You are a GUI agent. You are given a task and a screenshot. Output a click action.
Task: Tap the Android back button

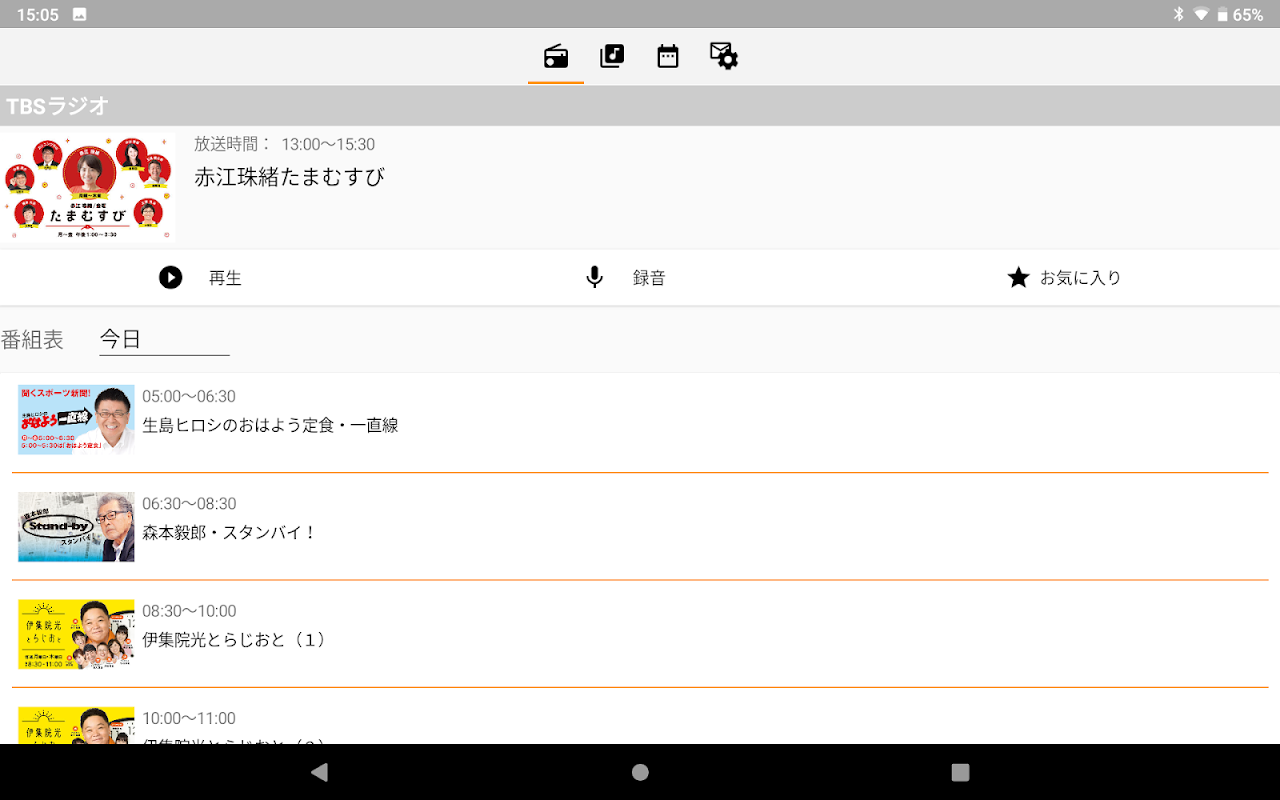coord(319,772)
